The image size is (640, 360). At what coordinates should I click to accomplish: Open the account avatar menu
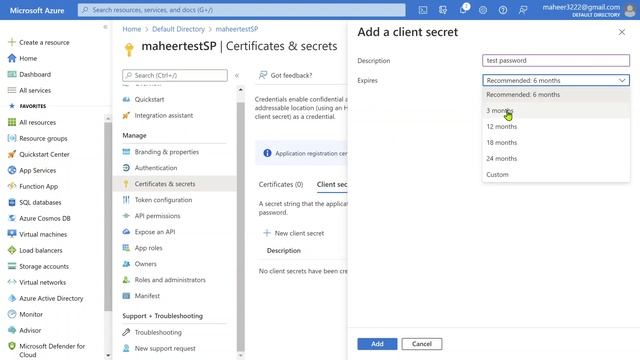tap(630, 10)
